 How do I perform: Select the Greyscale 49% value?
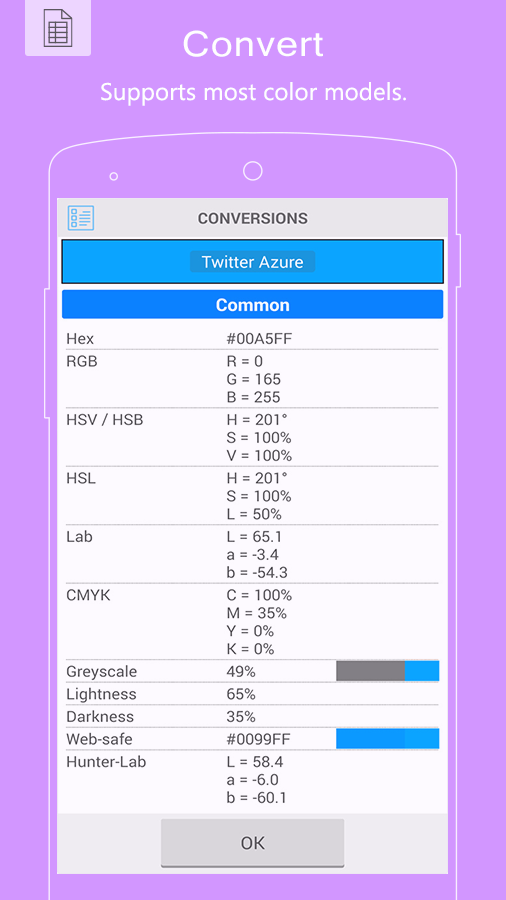point(241,672)
